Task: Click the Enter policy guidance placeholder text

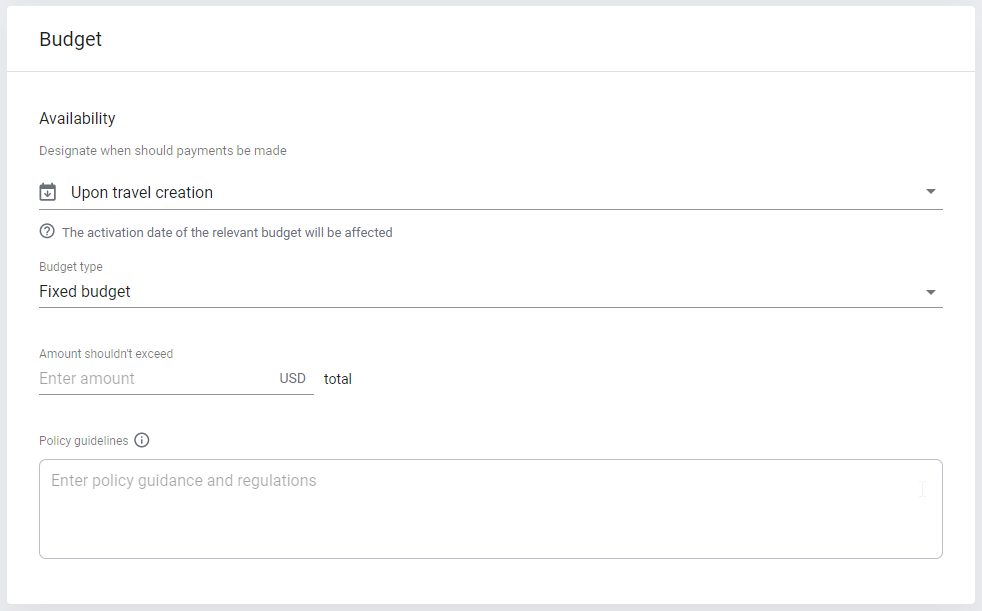Action: coord(183,481)
